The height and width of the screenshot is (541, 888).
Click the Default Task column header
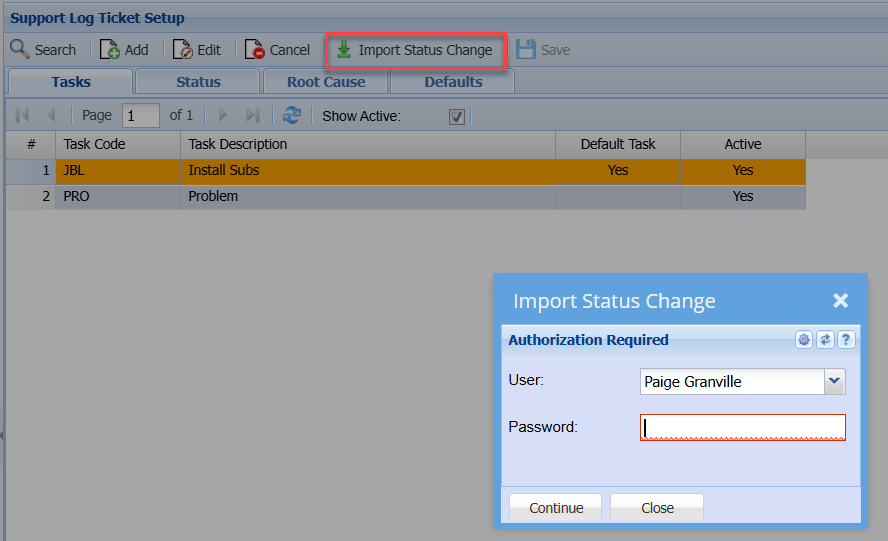[618, 144]
